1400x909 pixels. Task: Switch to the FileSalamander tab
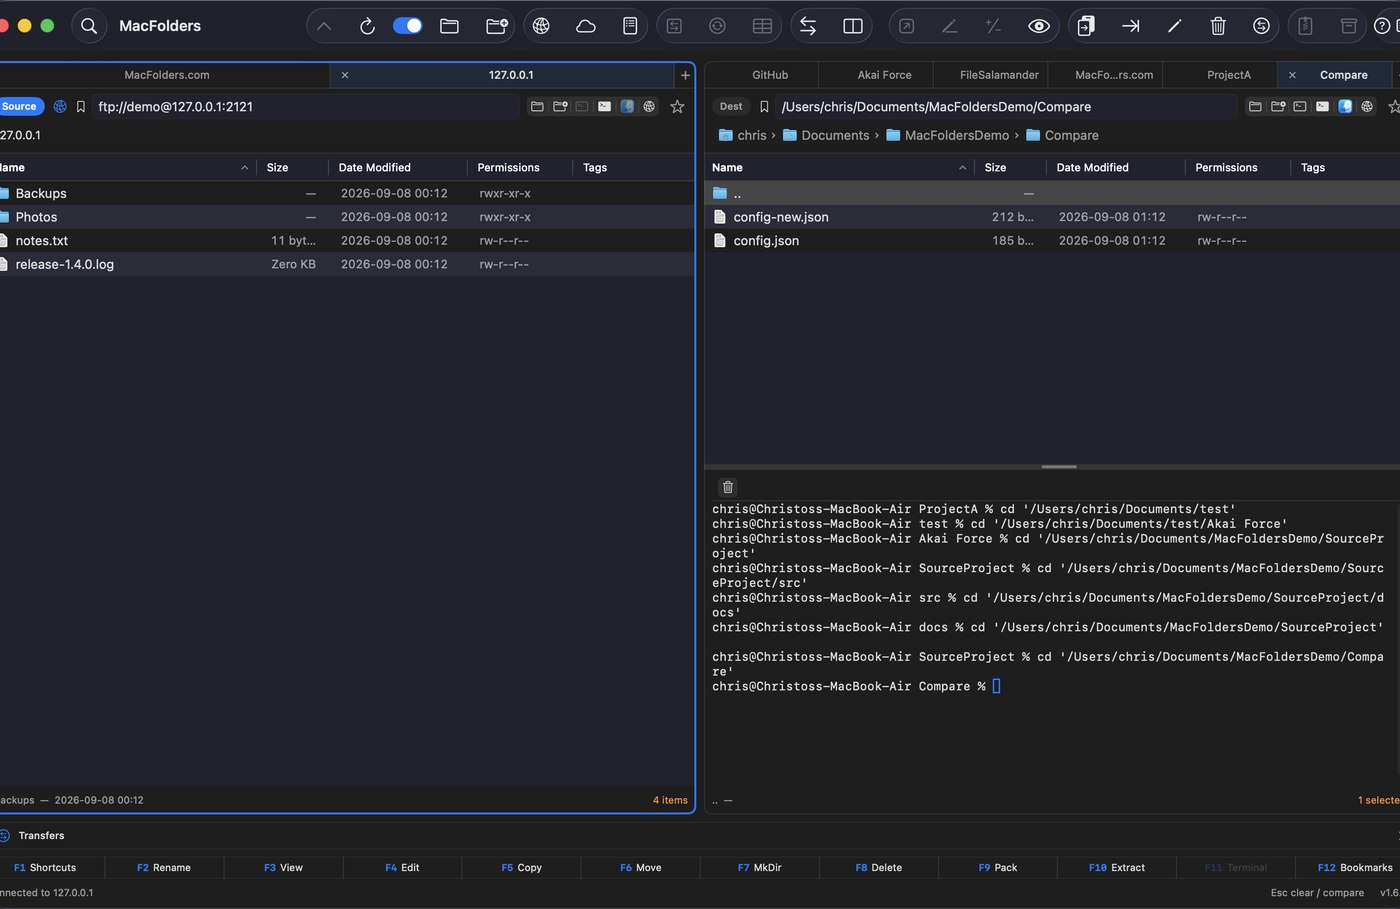click(999, 75)
